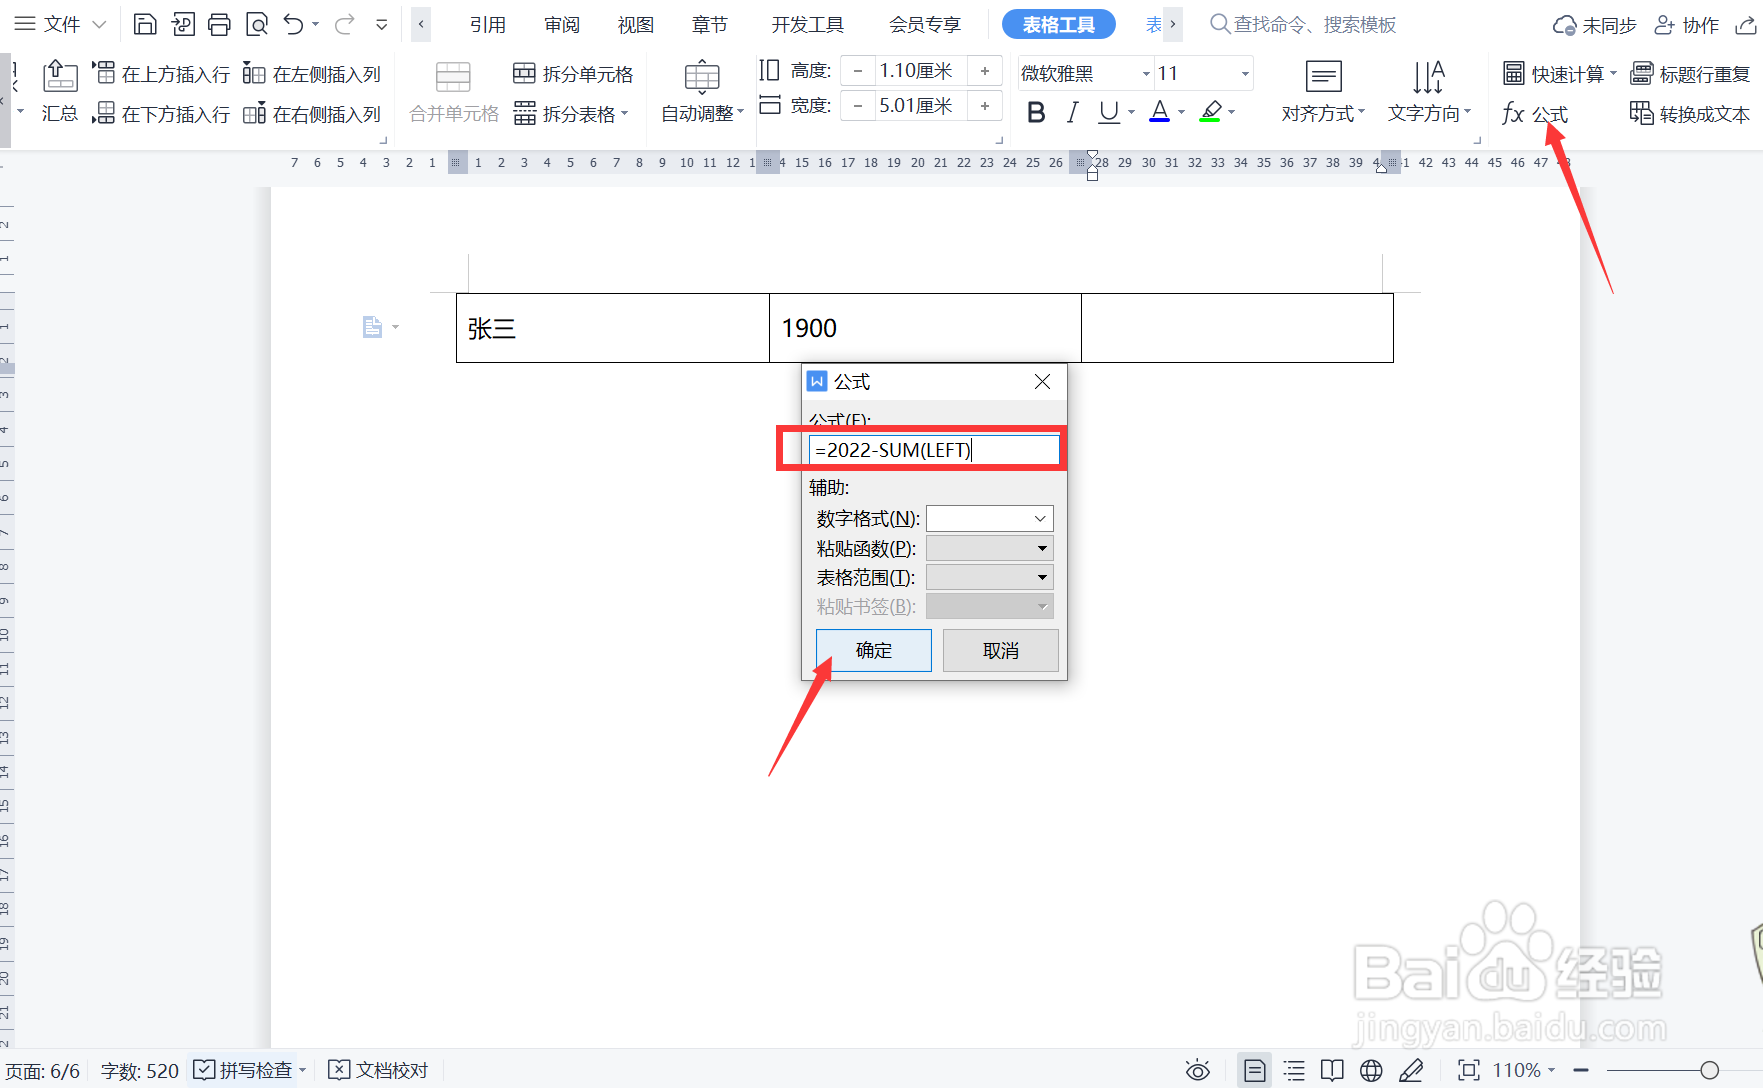This screenshot has height=1088, width=1763.
Task: Close the Formula dialog with X
Action: click(1042, 382)
